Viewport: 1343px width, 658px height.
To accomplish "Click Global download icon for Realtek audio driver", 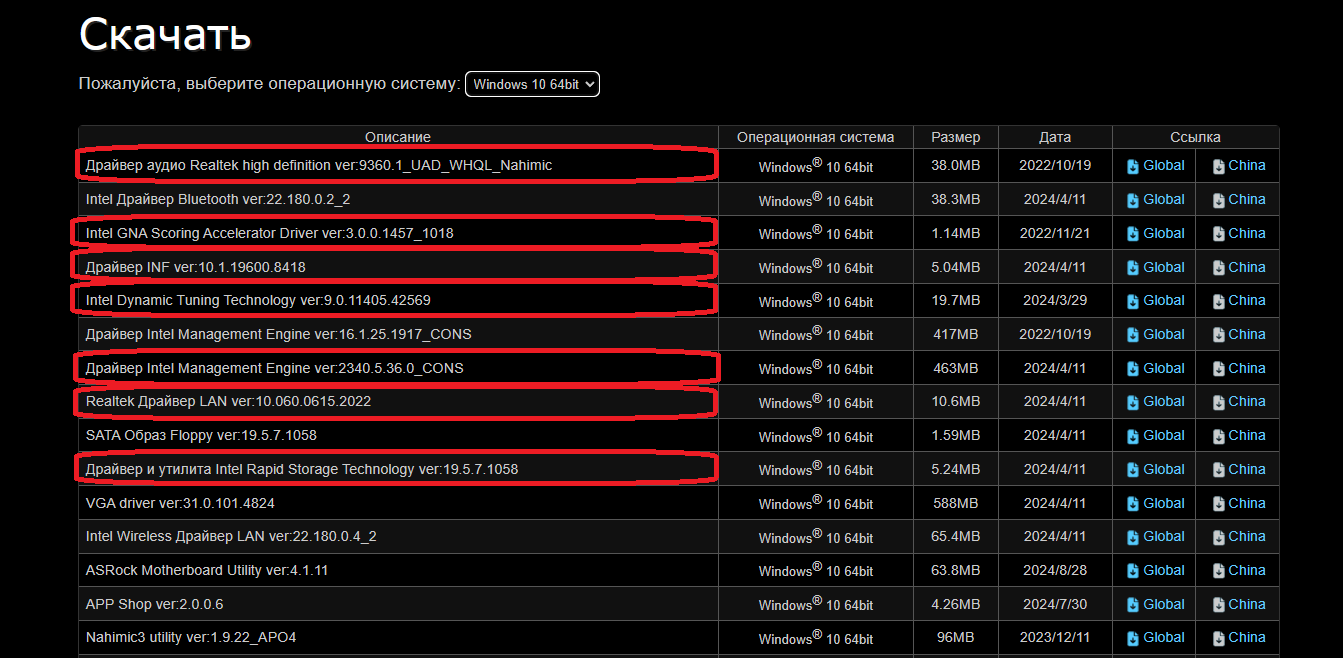I will coord(1133,166).
